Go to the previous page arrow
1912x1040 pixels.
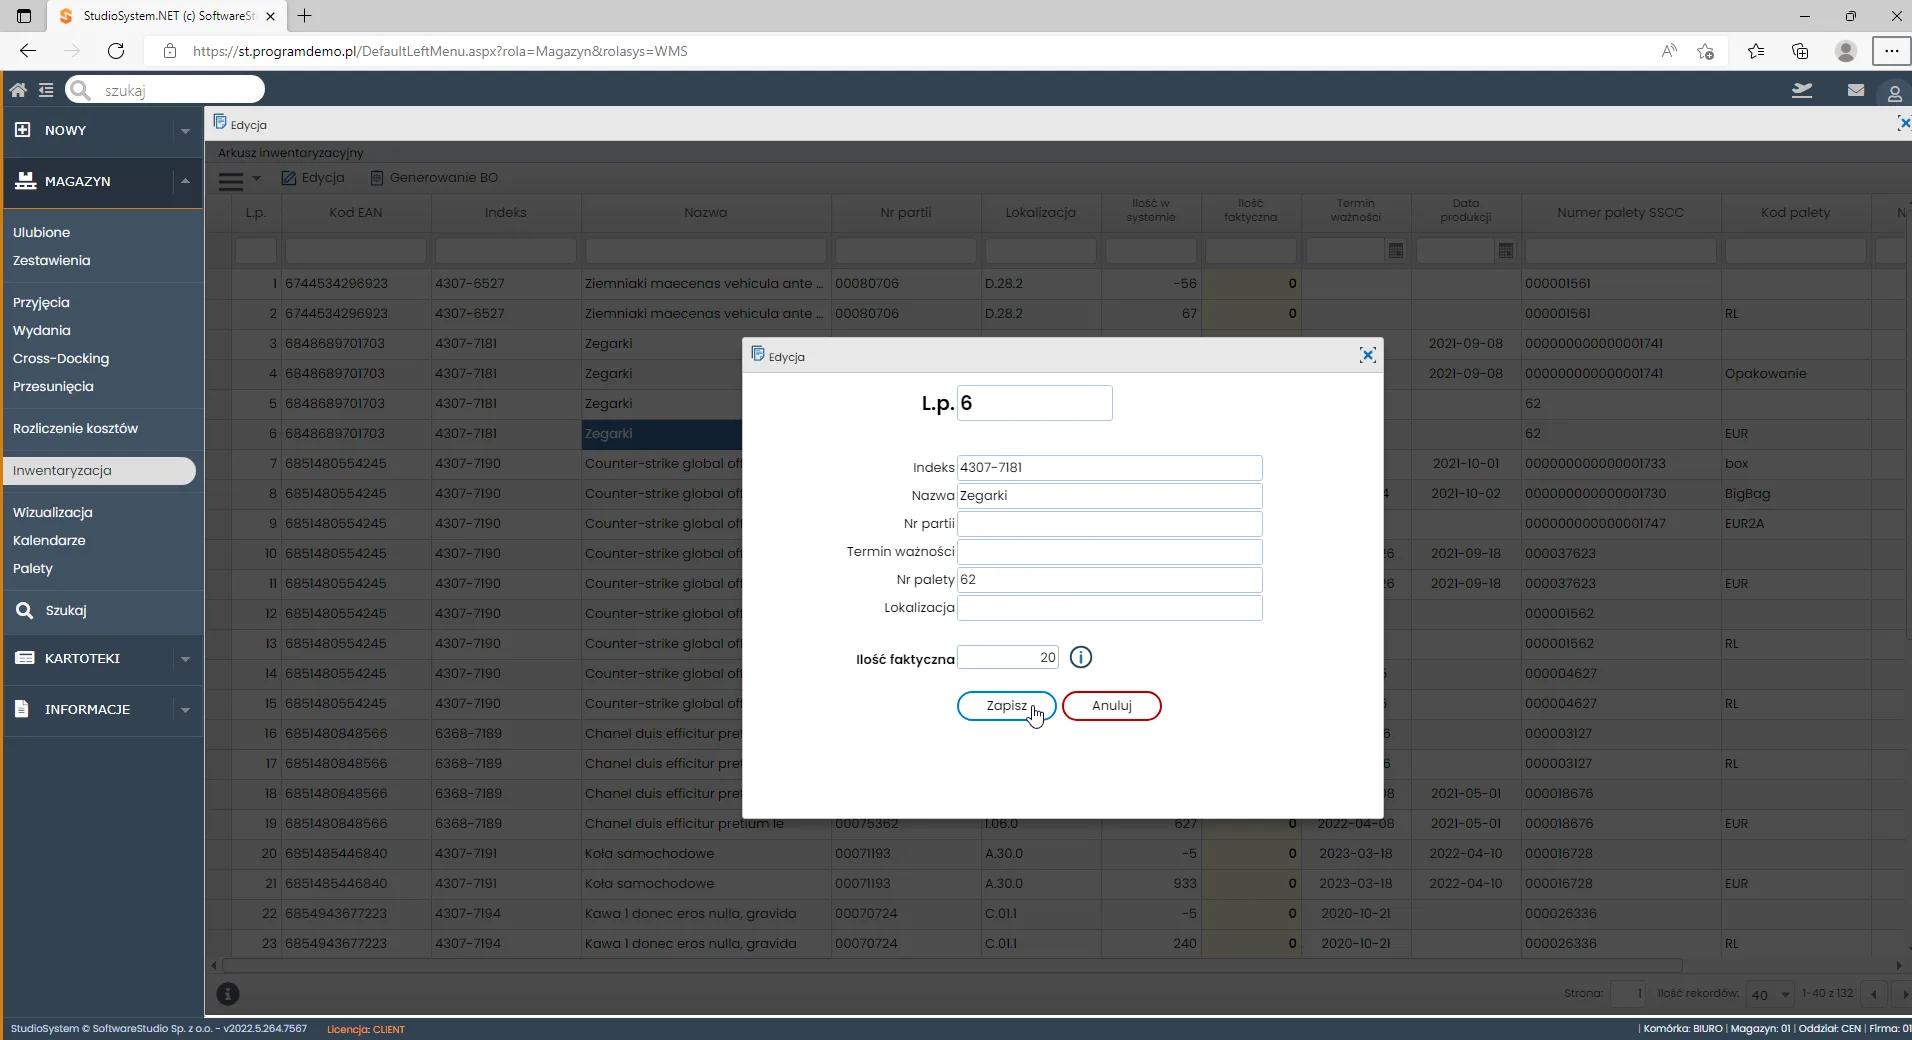click(x=1874, y=994)
